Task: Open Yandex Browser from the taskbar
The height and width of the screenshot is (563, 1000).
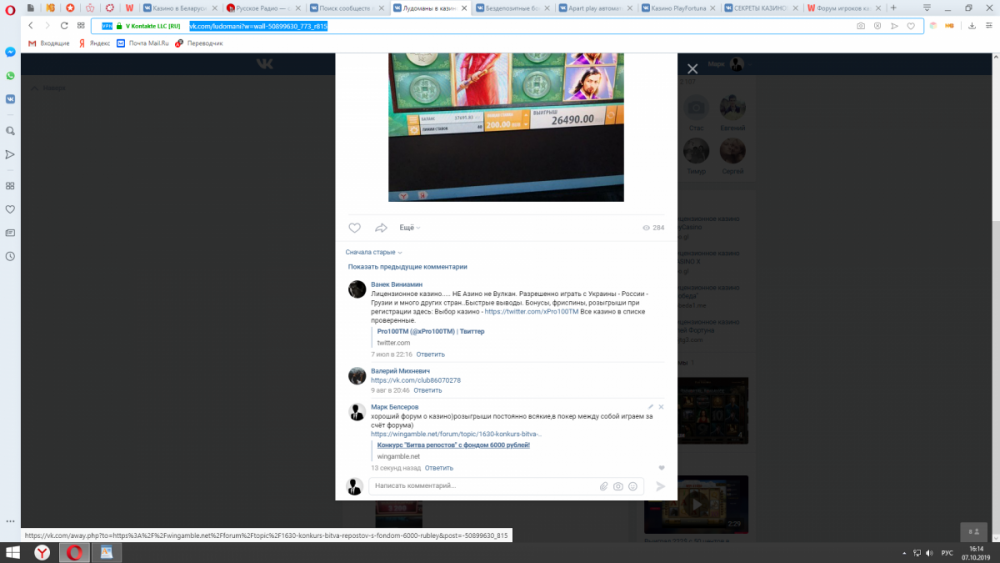Action: pyautogui.click(x=42, y=552)
